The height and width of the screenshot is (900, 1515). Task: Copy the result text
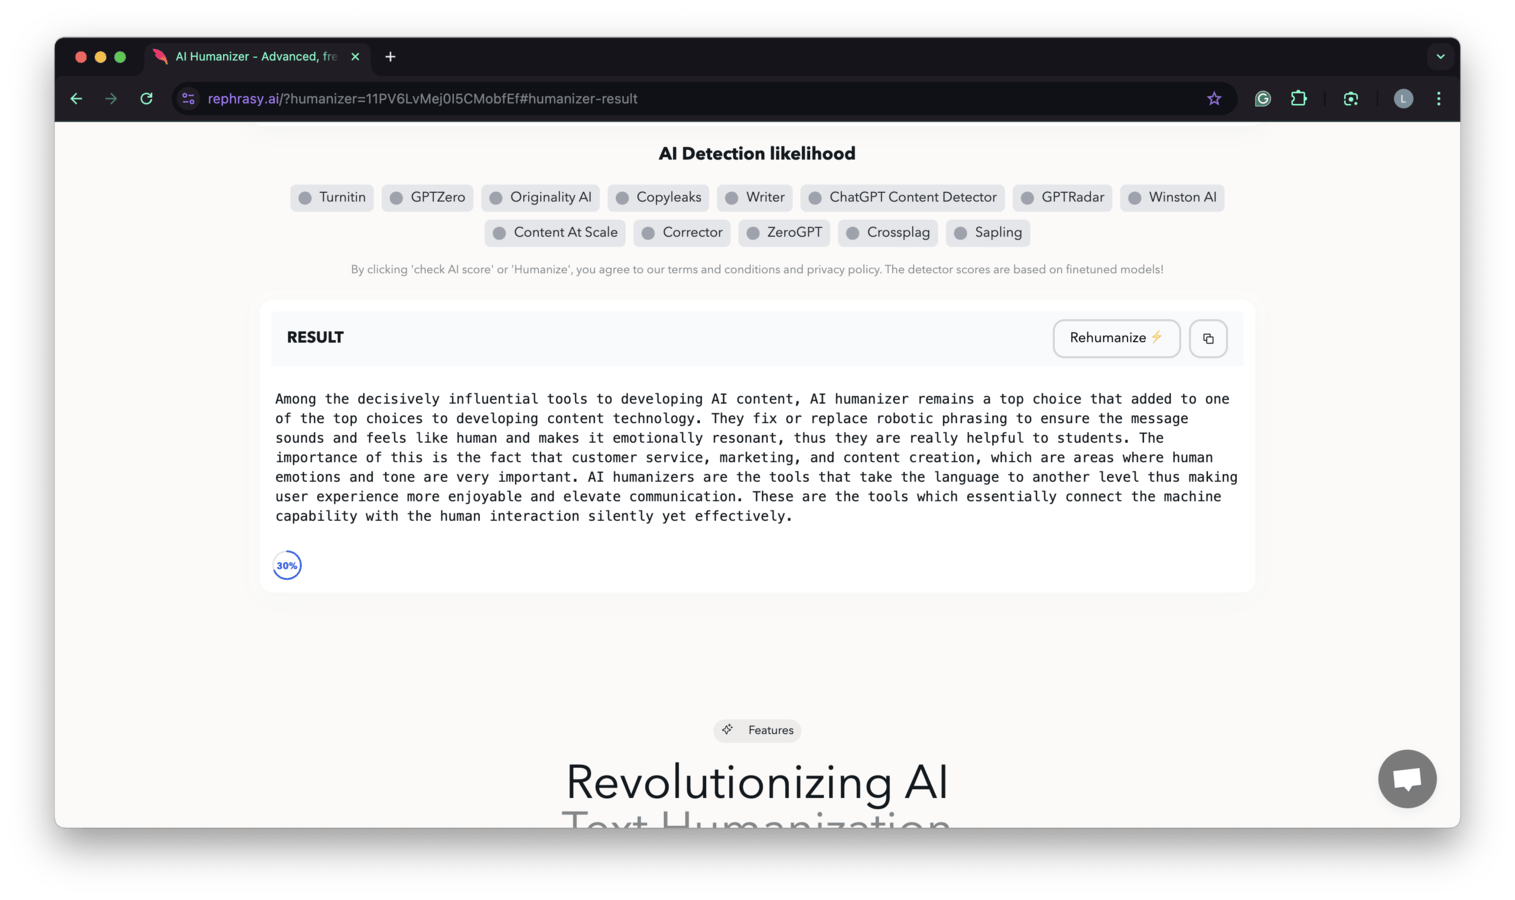coord(1208,338)
